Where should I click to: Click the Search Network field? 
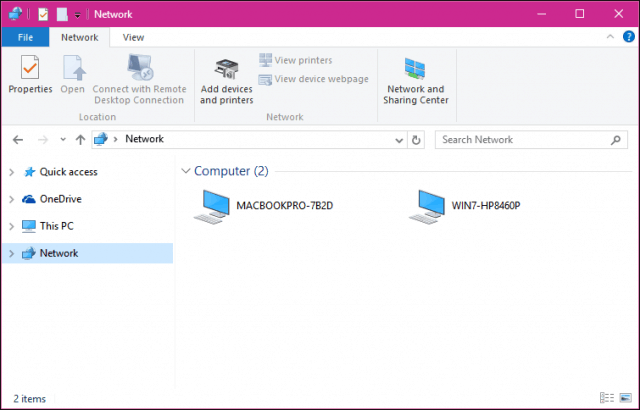pyautogui.click(x=531, y=140)
